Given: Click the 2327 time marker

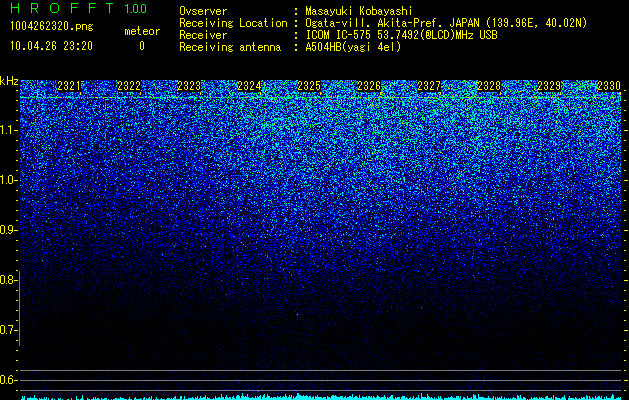Looking at the screenshot, I should pos(429,86).
